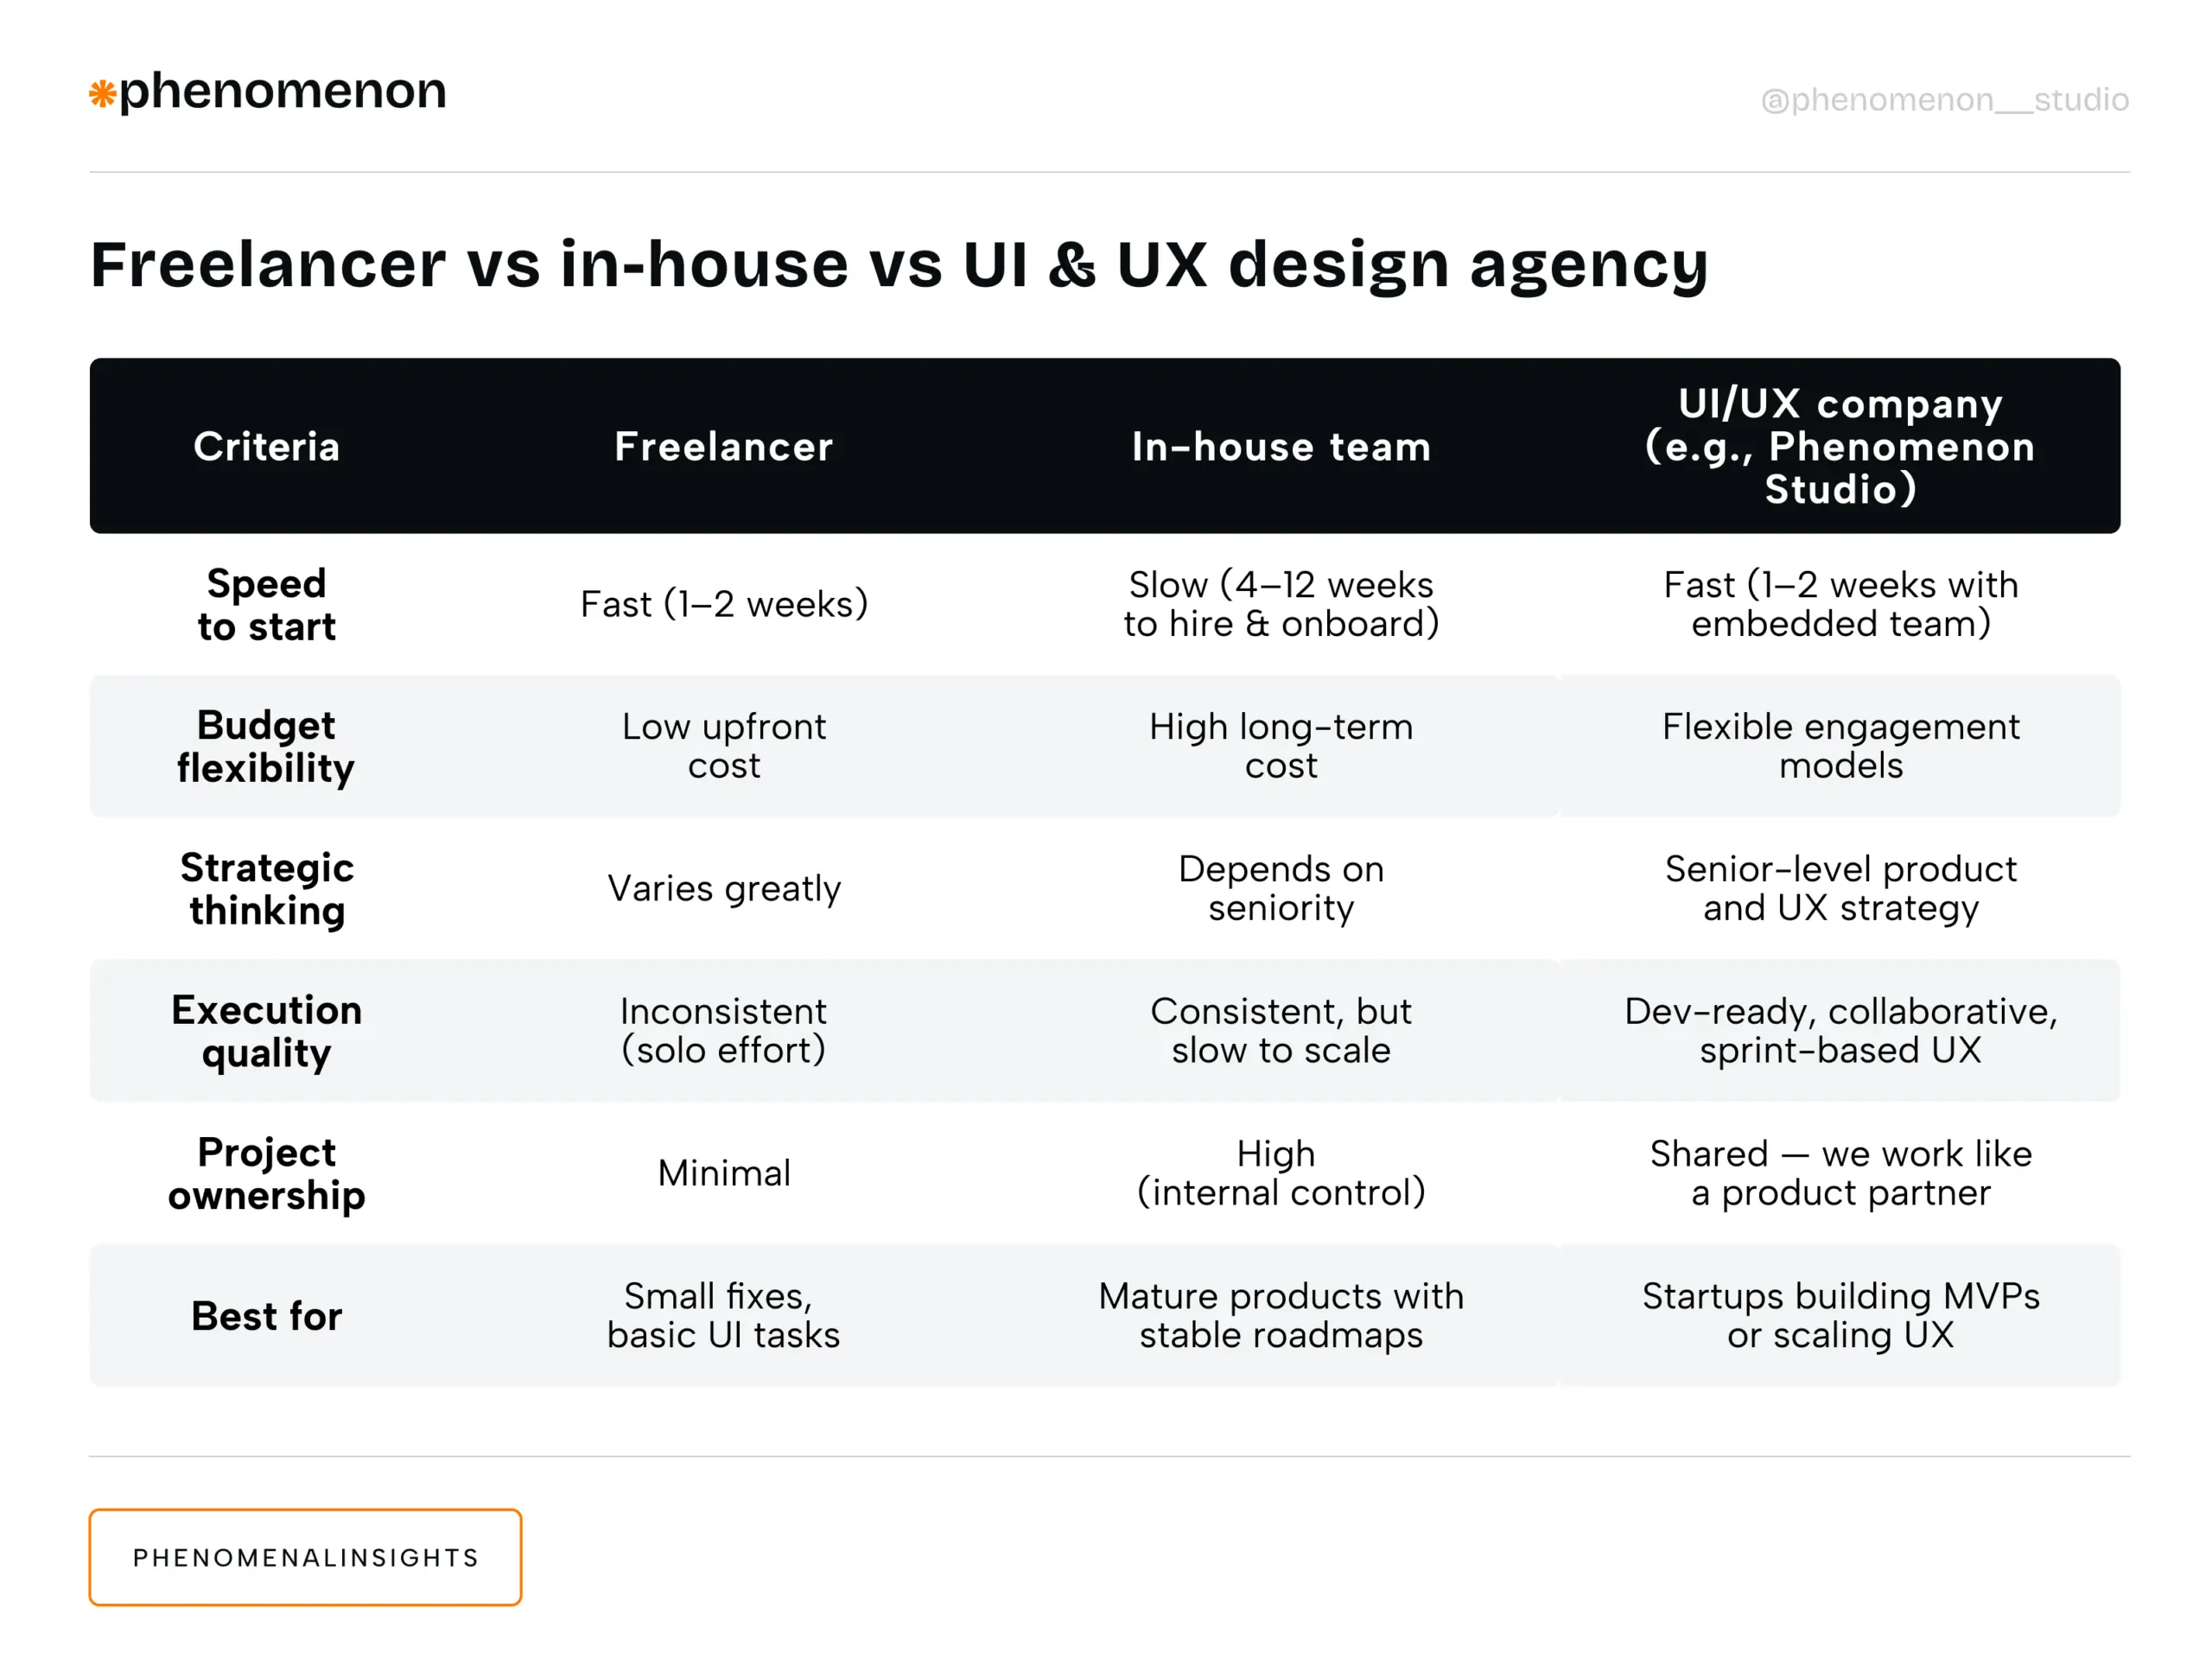The height and width of the screenshot is (1659, 2212).
Task: Select the Freelancer column header
Action: coord(723,446)
